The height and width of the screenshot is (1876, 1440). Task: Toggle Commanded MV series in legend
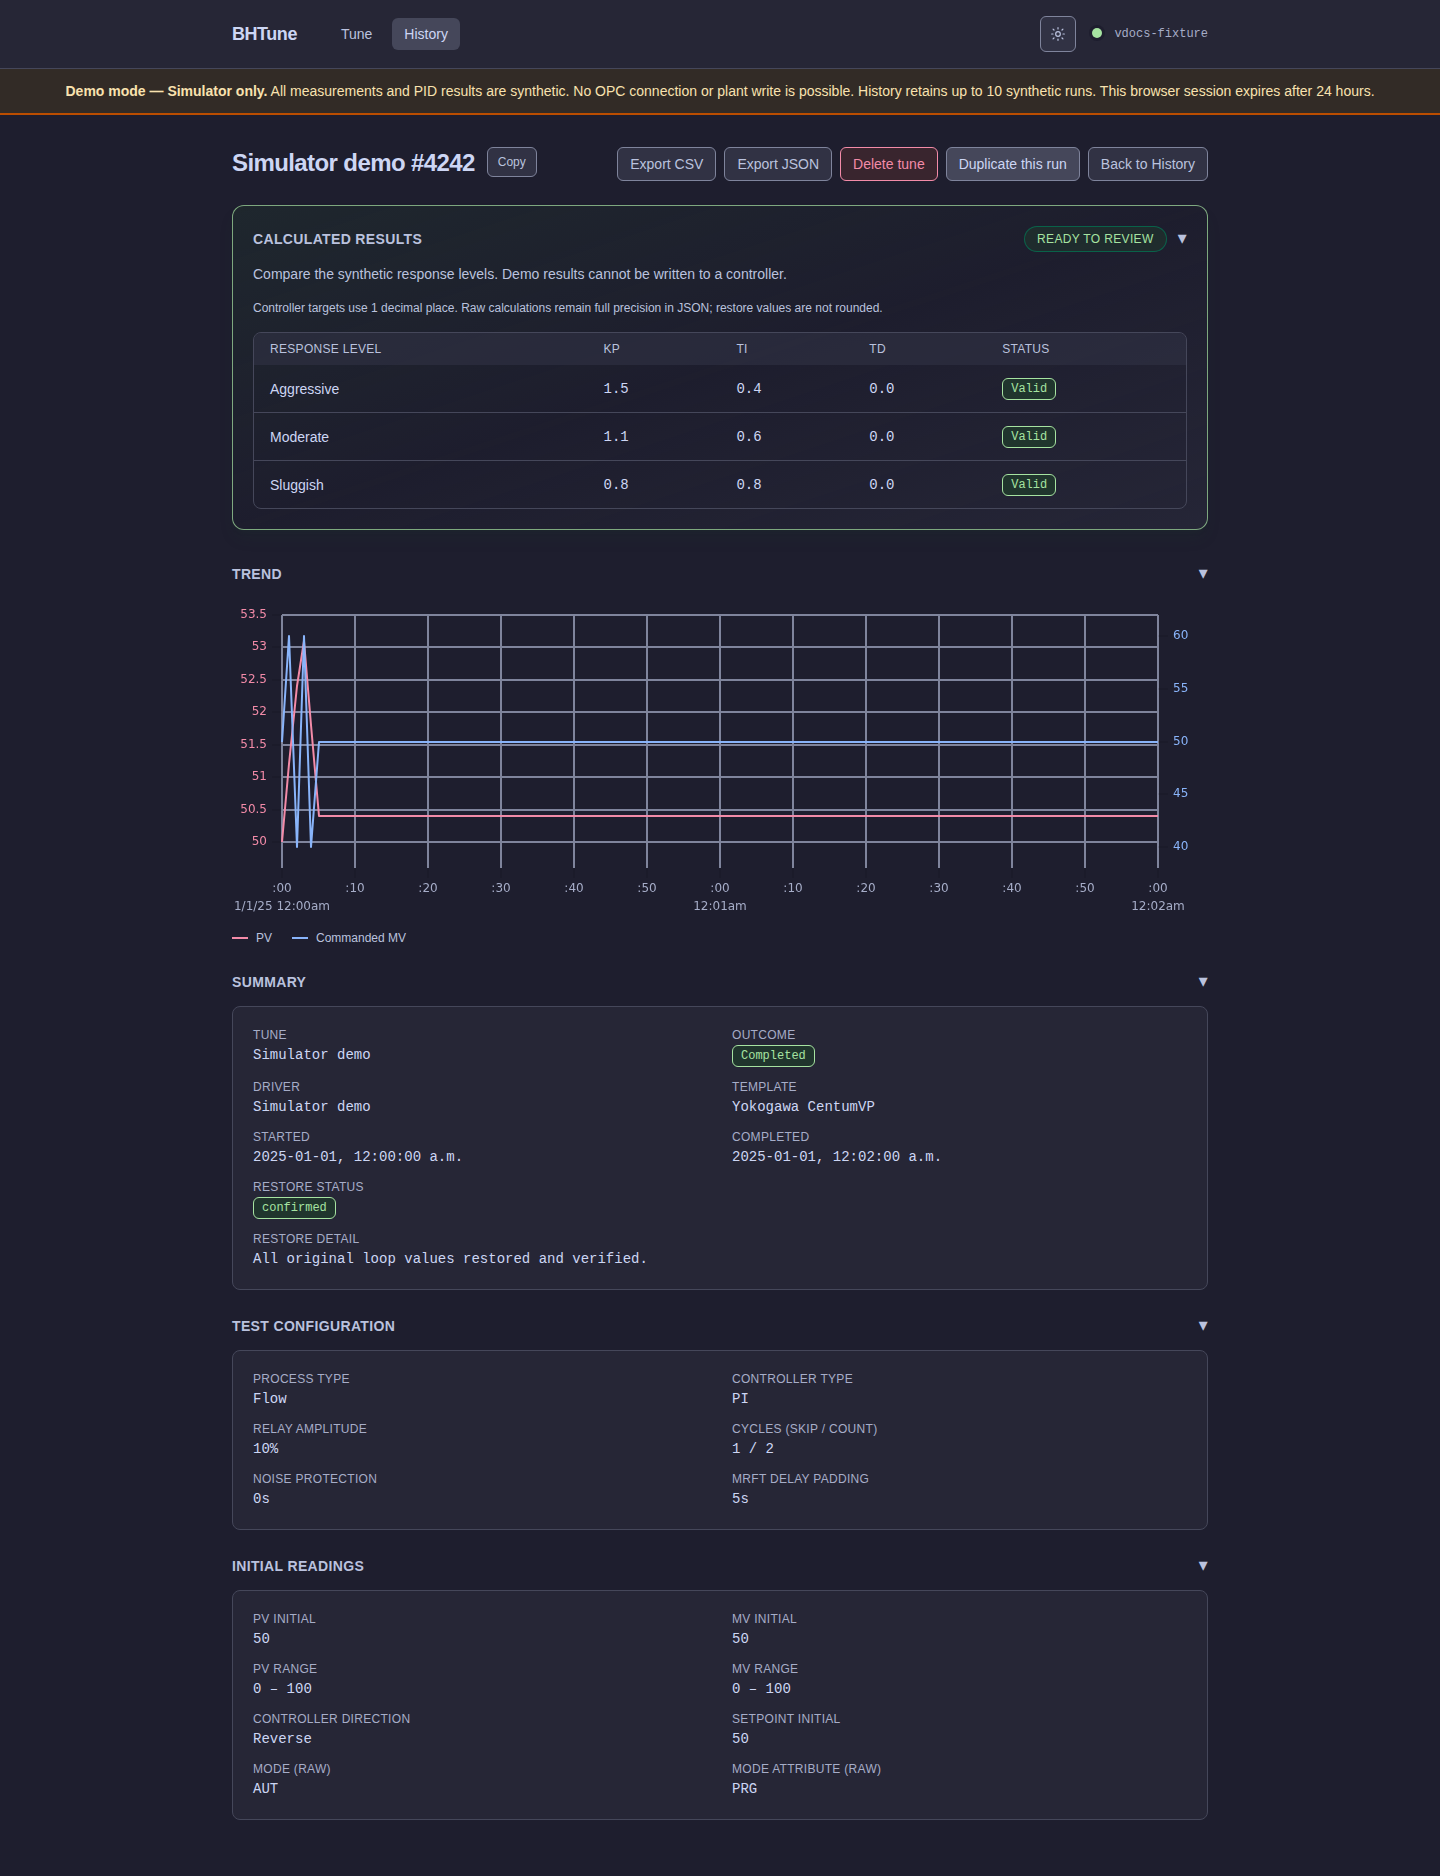click(x=349, y=938)
